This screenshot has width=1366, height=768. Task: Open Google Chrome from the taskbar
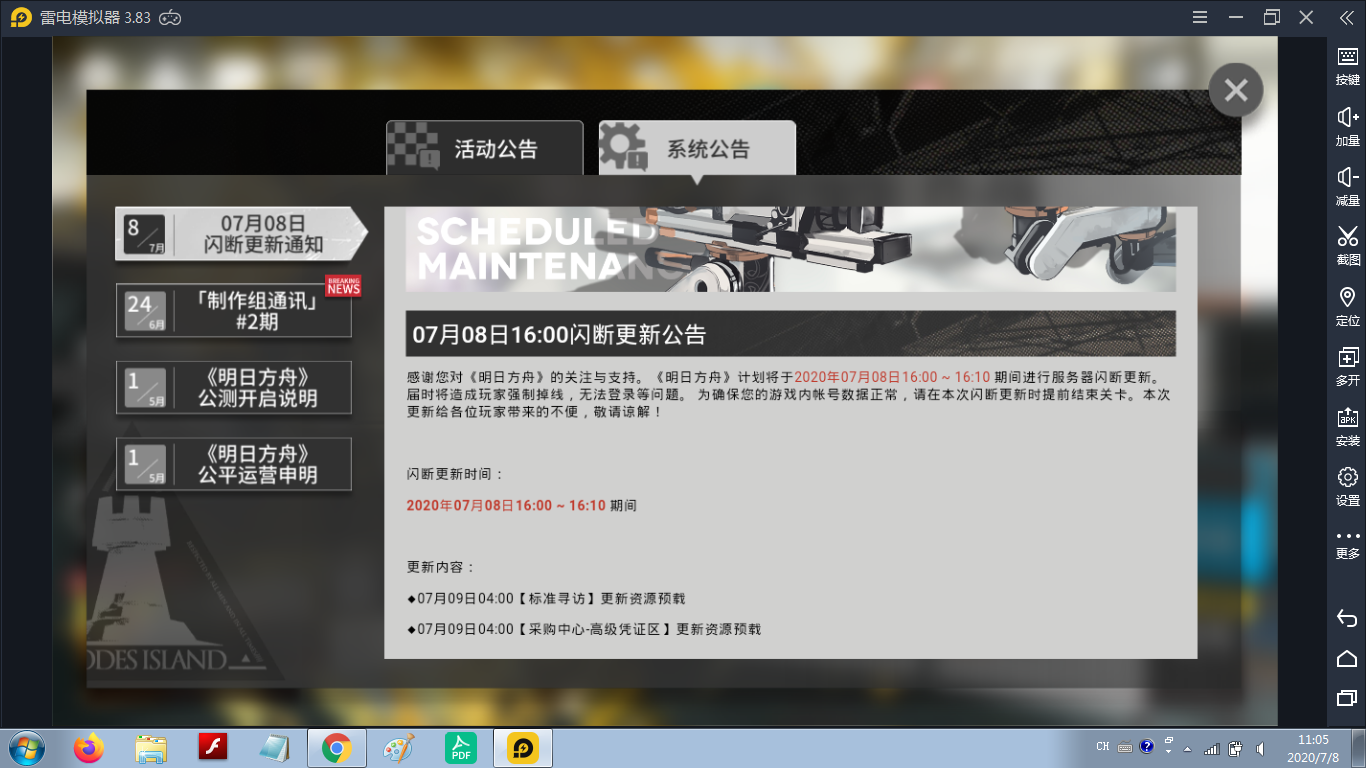[336, 748]
